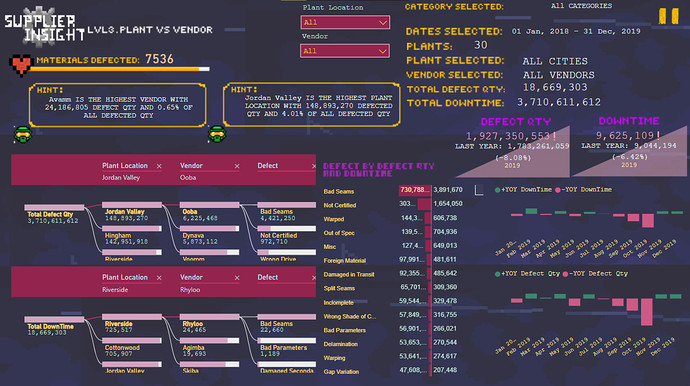This screenshot has height=386, width=690.
Task: Remove the Ooba Vendor filter
Action: pos(237,166)
